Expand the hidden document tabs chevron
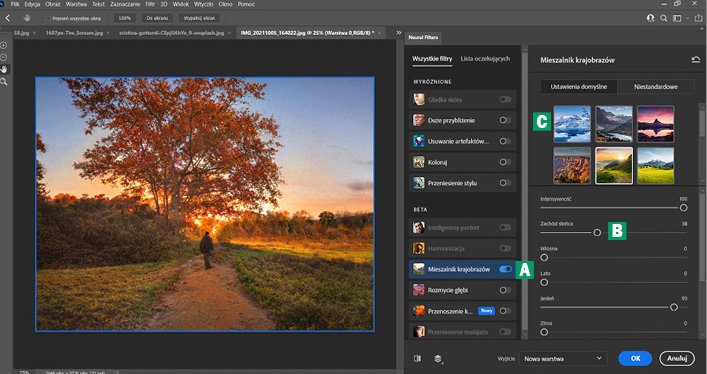 click(x=399, y=33)
